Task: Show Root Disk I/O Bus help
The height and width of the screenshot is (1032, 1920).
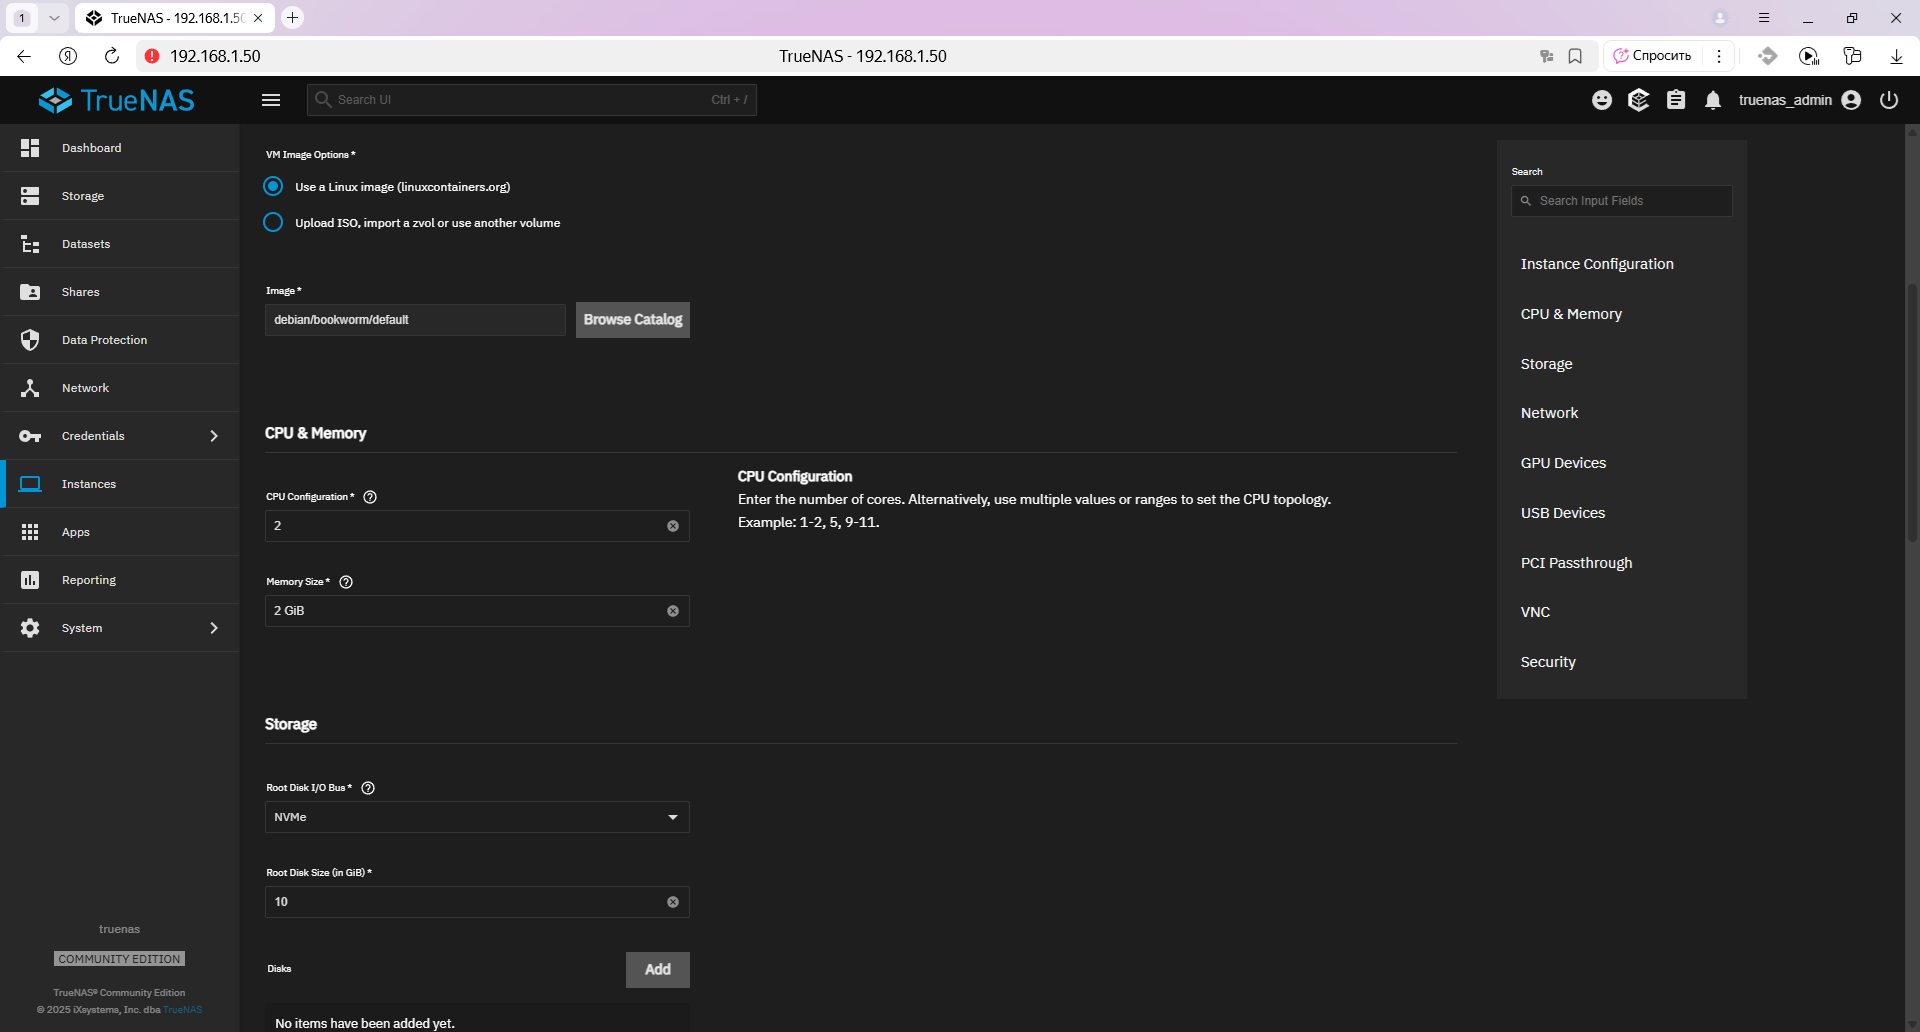Action: click(x=368, y=788)
